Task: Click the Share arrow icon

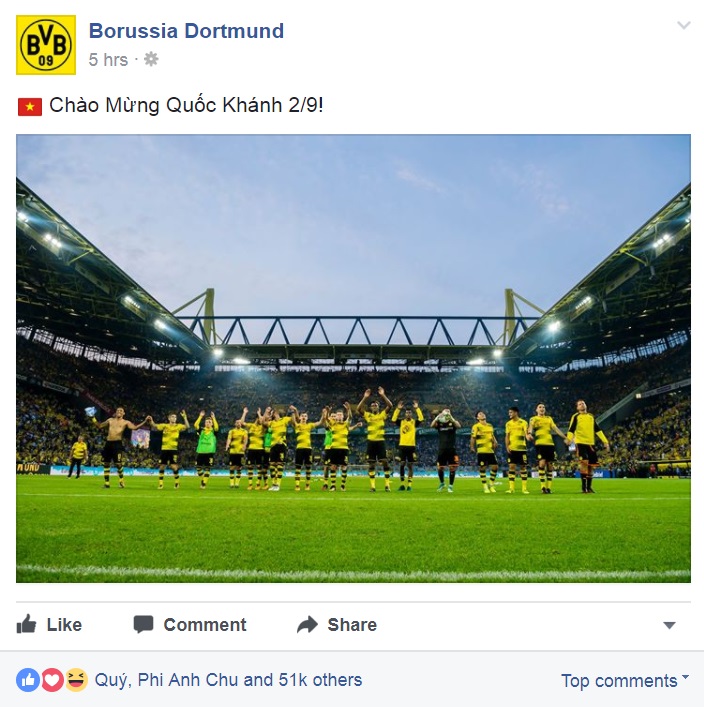Action: [x=308, y=624]
